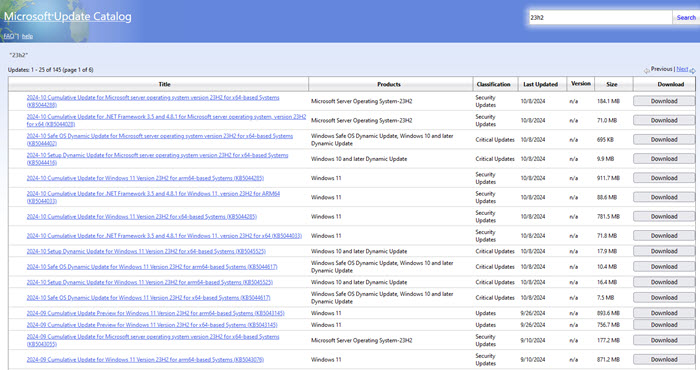This screenshot has width=700, height=370.
Task: Open 2024-09 Cumulative Update Windows 11 arm64 link
Action: coord(145,359)
